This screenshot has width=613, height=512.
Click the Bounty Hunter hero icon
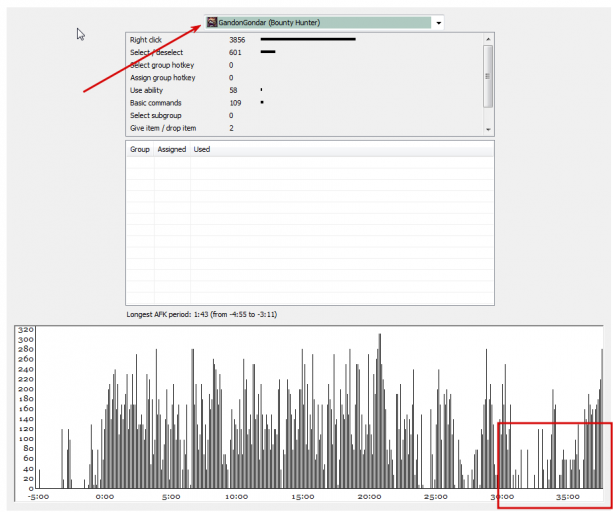coord(212,22)
